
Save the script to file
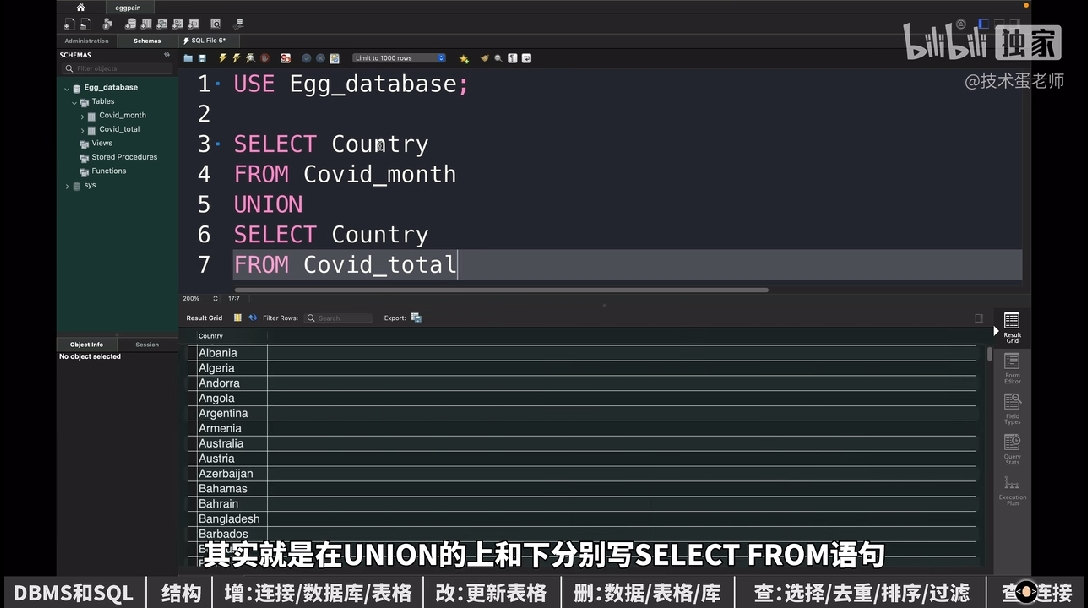[203, 58]
